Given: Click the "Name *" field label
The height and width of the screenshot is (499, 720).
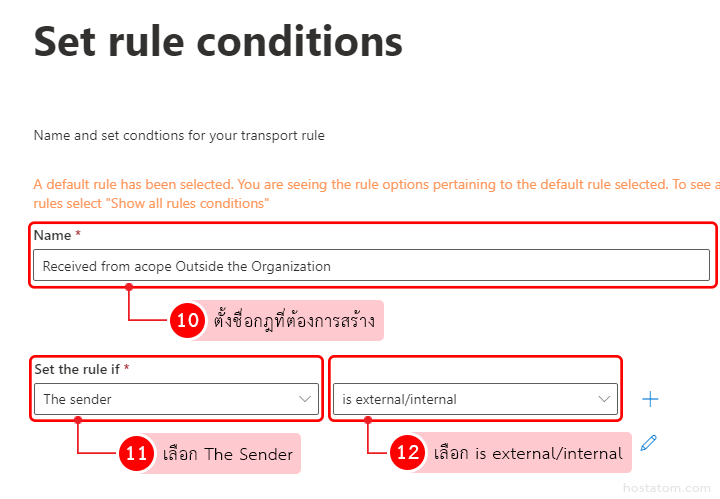Looking at the screenshot, I should tap(56, 236).
